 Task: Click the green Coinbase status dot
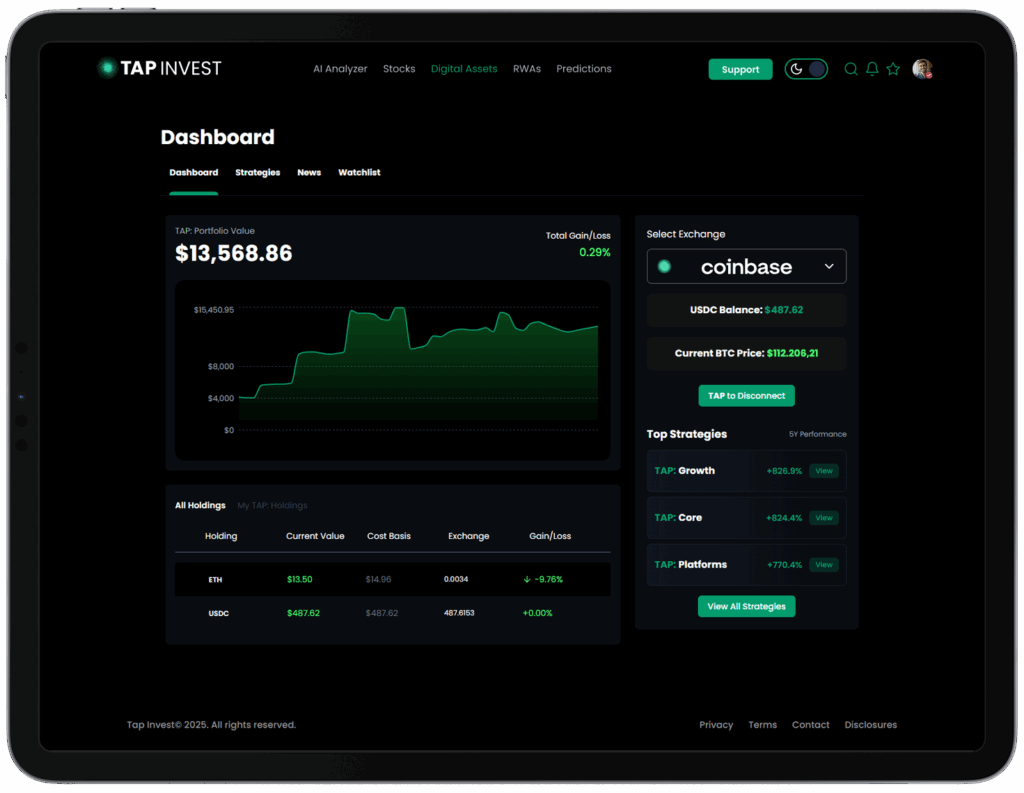(664, 267)
